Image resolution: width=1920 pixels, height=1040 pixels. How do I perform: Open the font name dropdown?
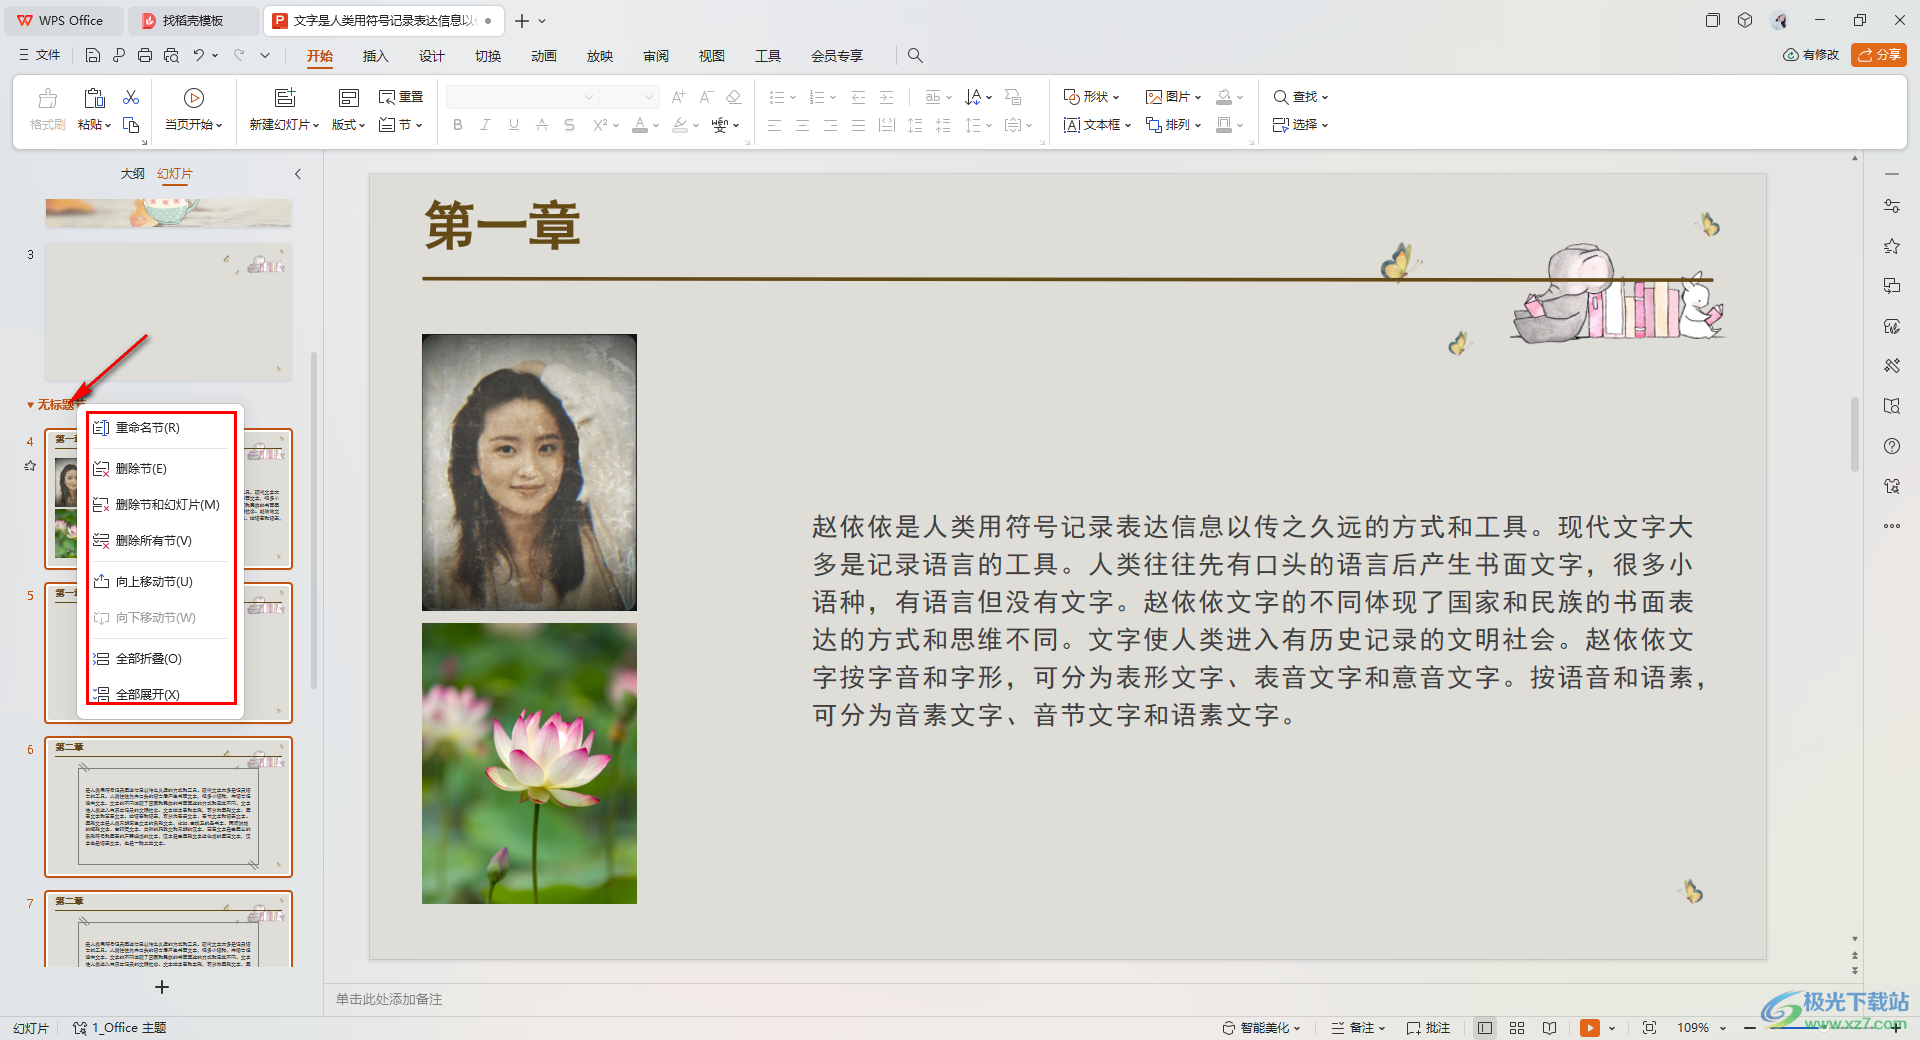588,97
